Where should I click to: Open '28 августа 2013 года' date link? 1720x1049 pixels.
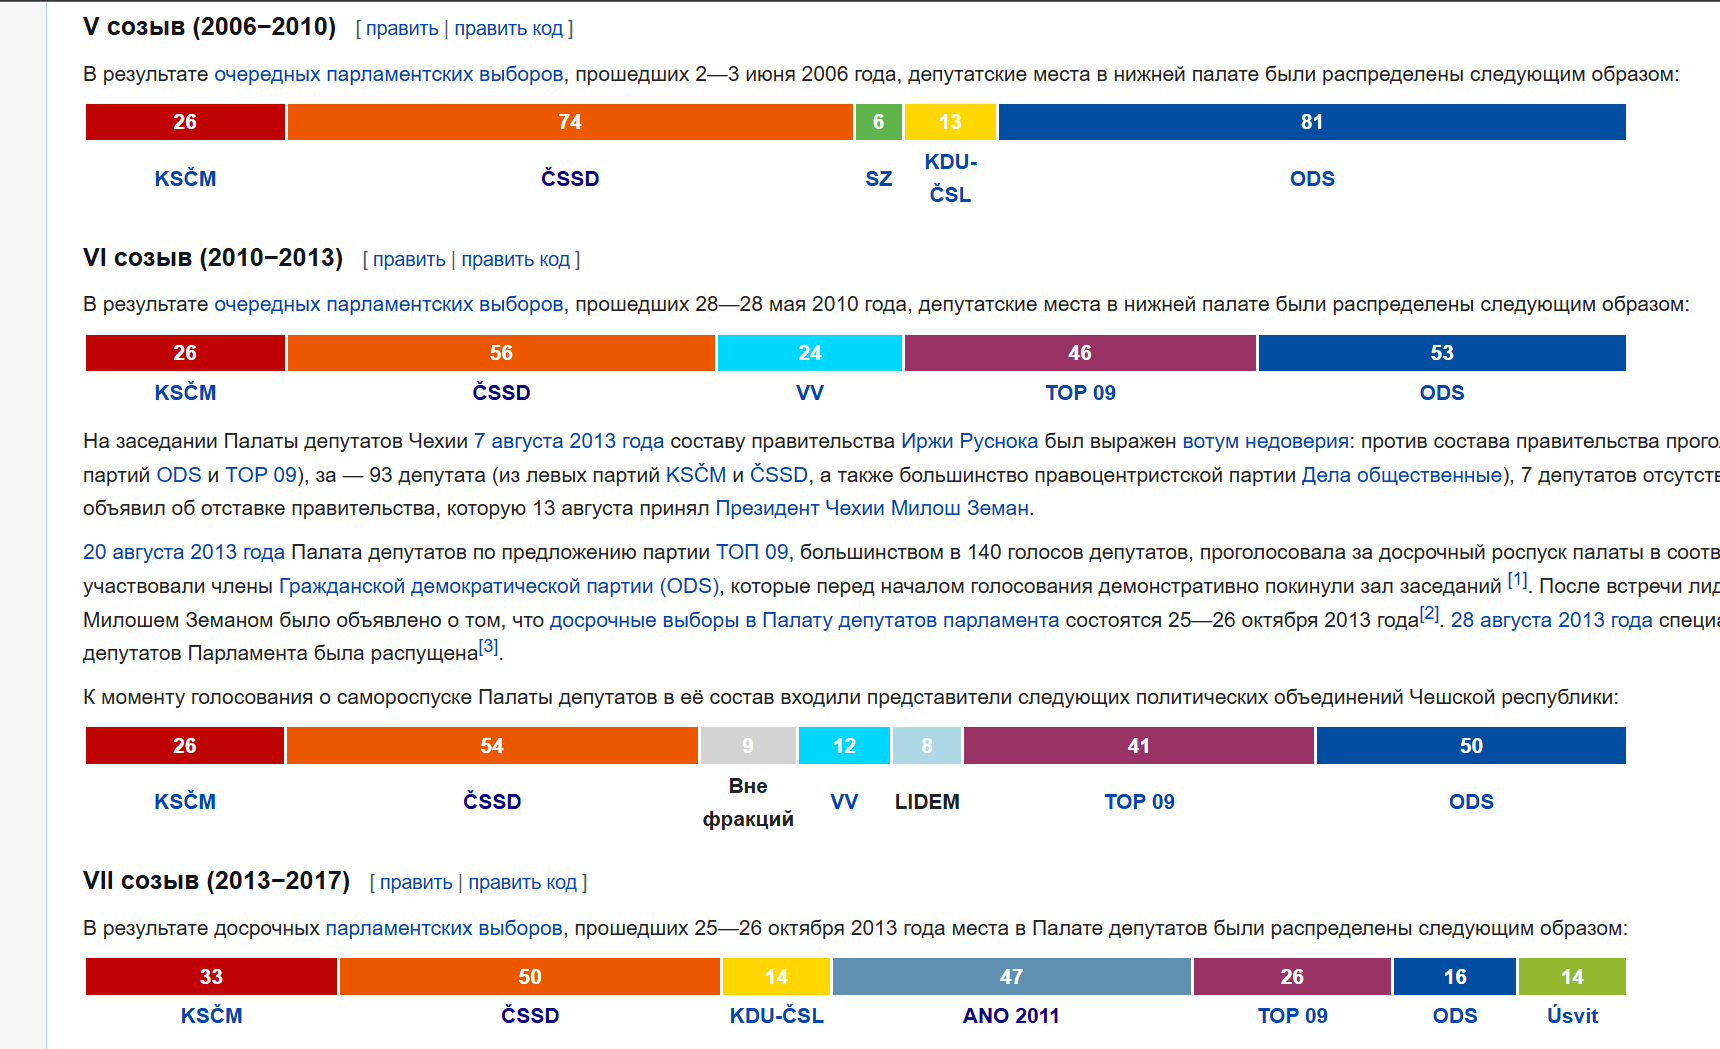coord(1552,620)
